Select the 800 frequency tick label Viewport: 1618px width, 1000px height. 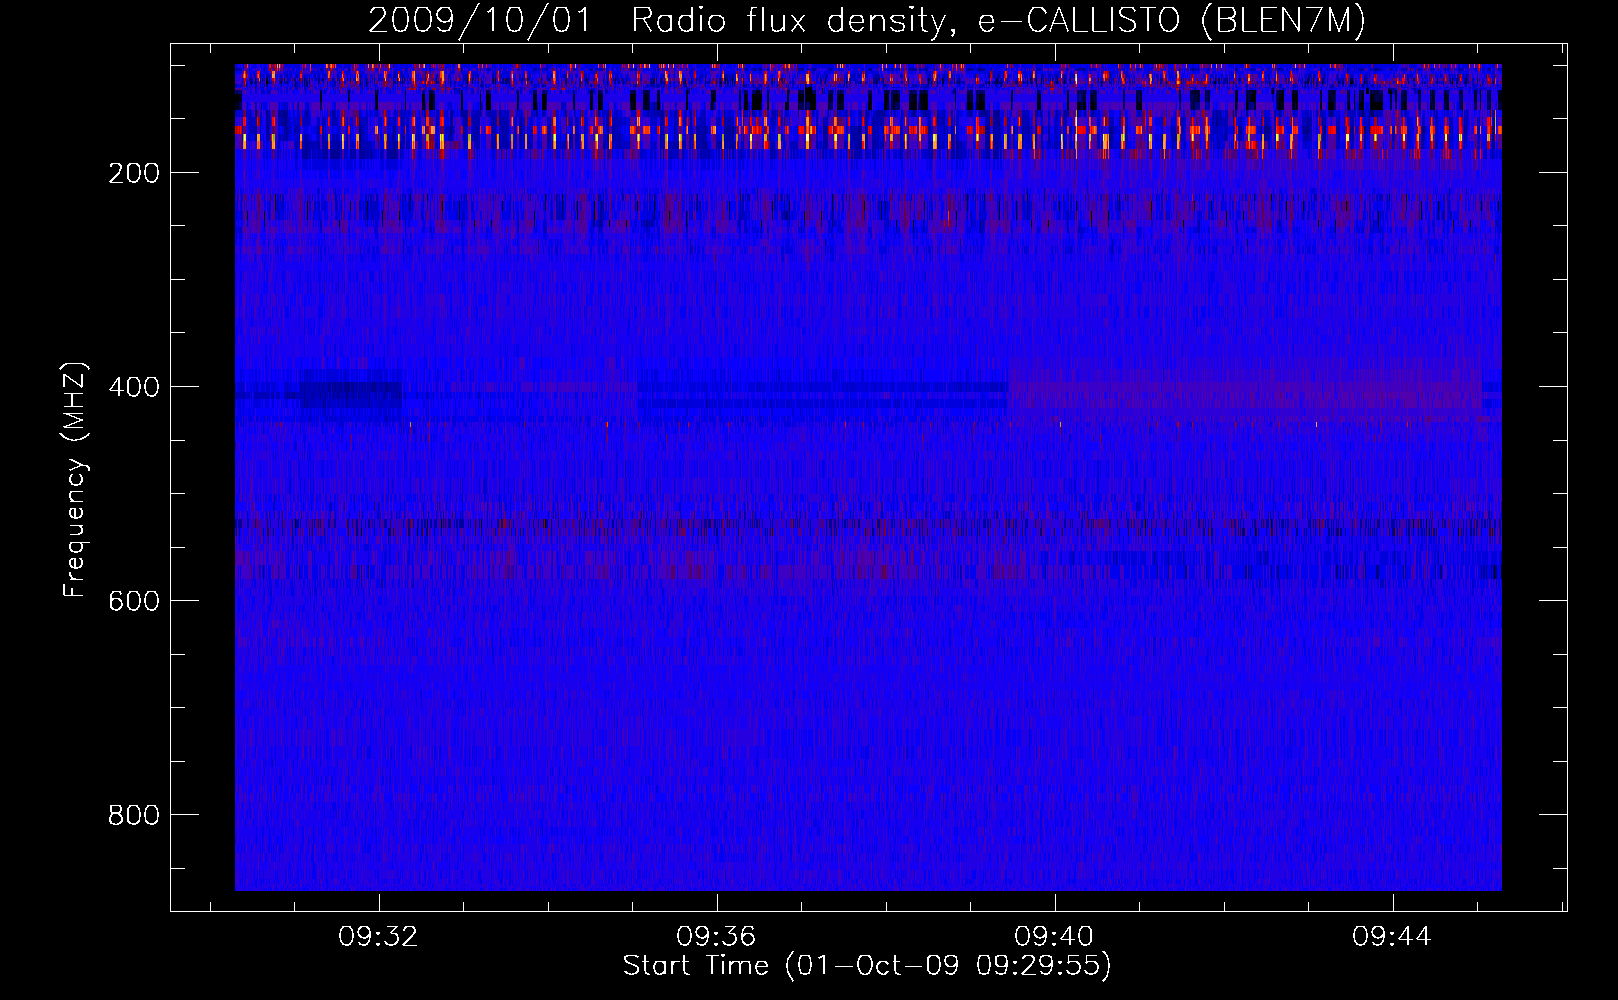pyautogui.click(x=134, y=815)
